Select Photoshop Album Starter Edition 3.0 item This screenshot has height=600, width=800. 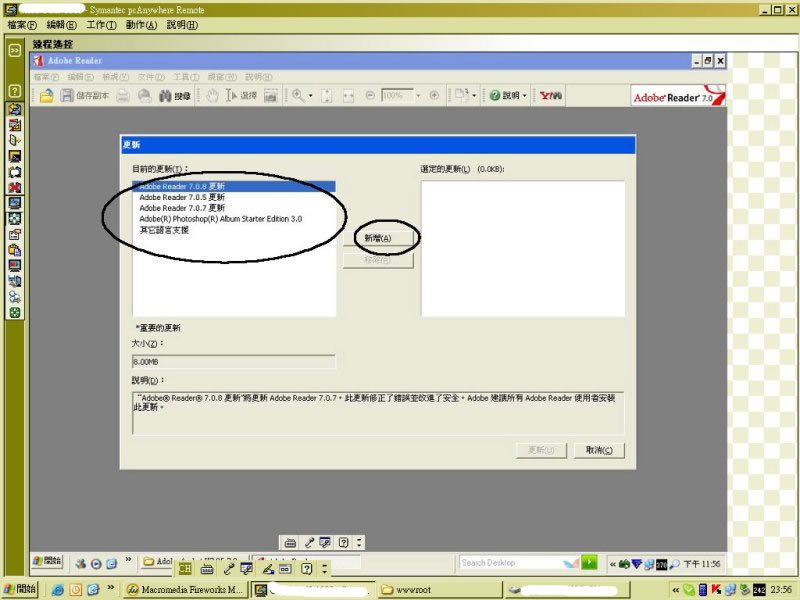click(234, 219)
